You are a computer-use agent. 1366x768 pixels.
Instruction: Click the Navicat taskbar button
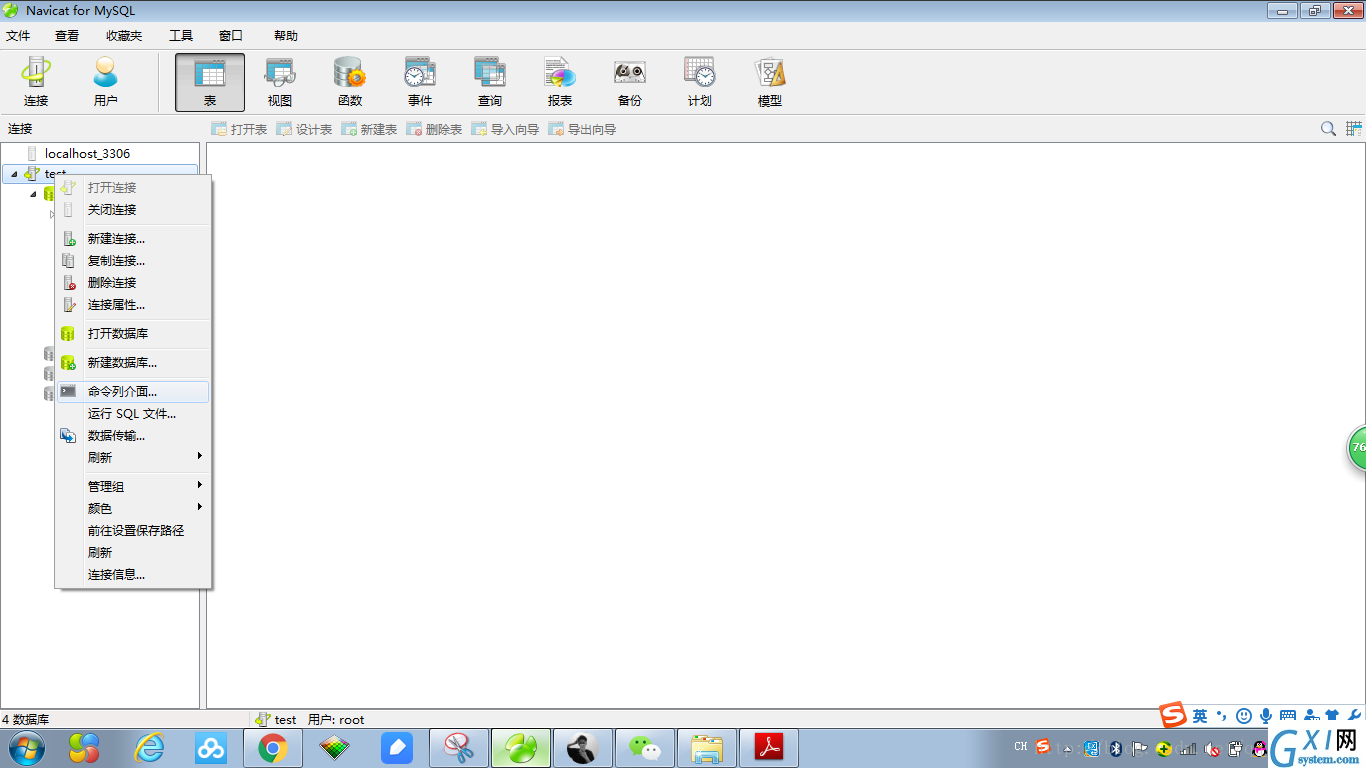point(521,748)
